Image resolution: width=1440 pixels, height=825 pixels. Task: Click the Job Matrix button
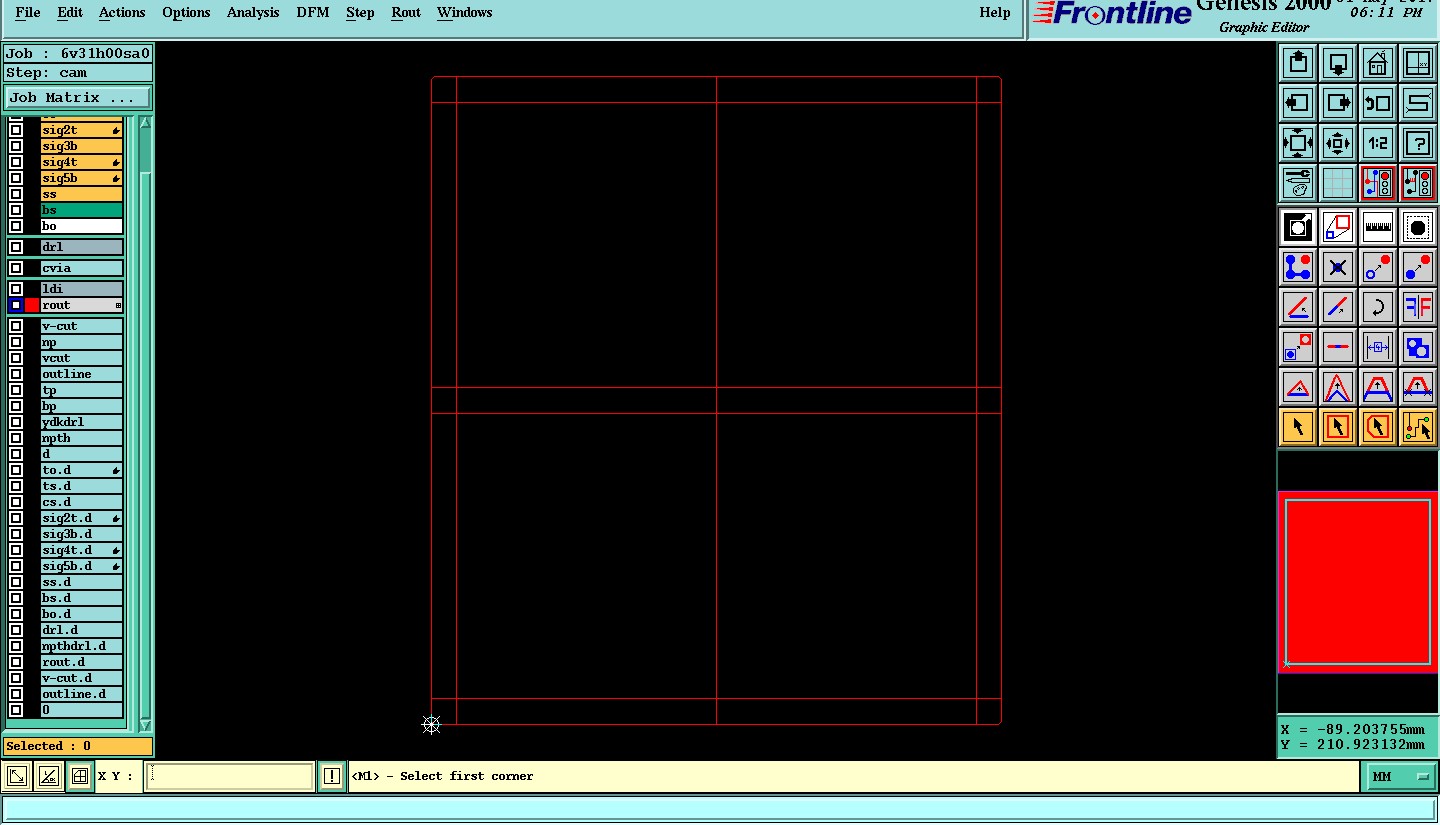click(78, 97)
